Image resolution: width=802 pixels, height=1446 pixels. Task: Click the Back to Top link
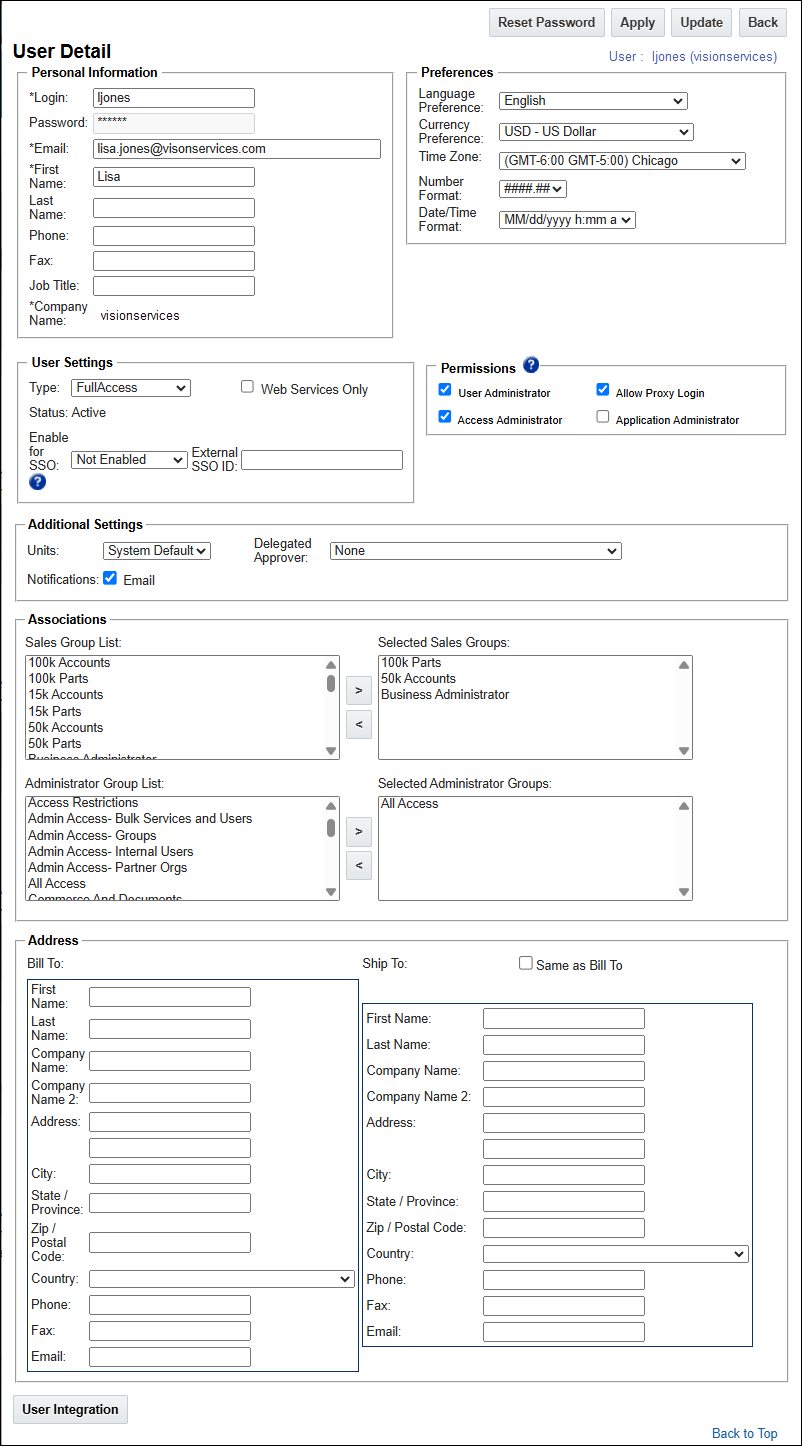[744, 1433]
